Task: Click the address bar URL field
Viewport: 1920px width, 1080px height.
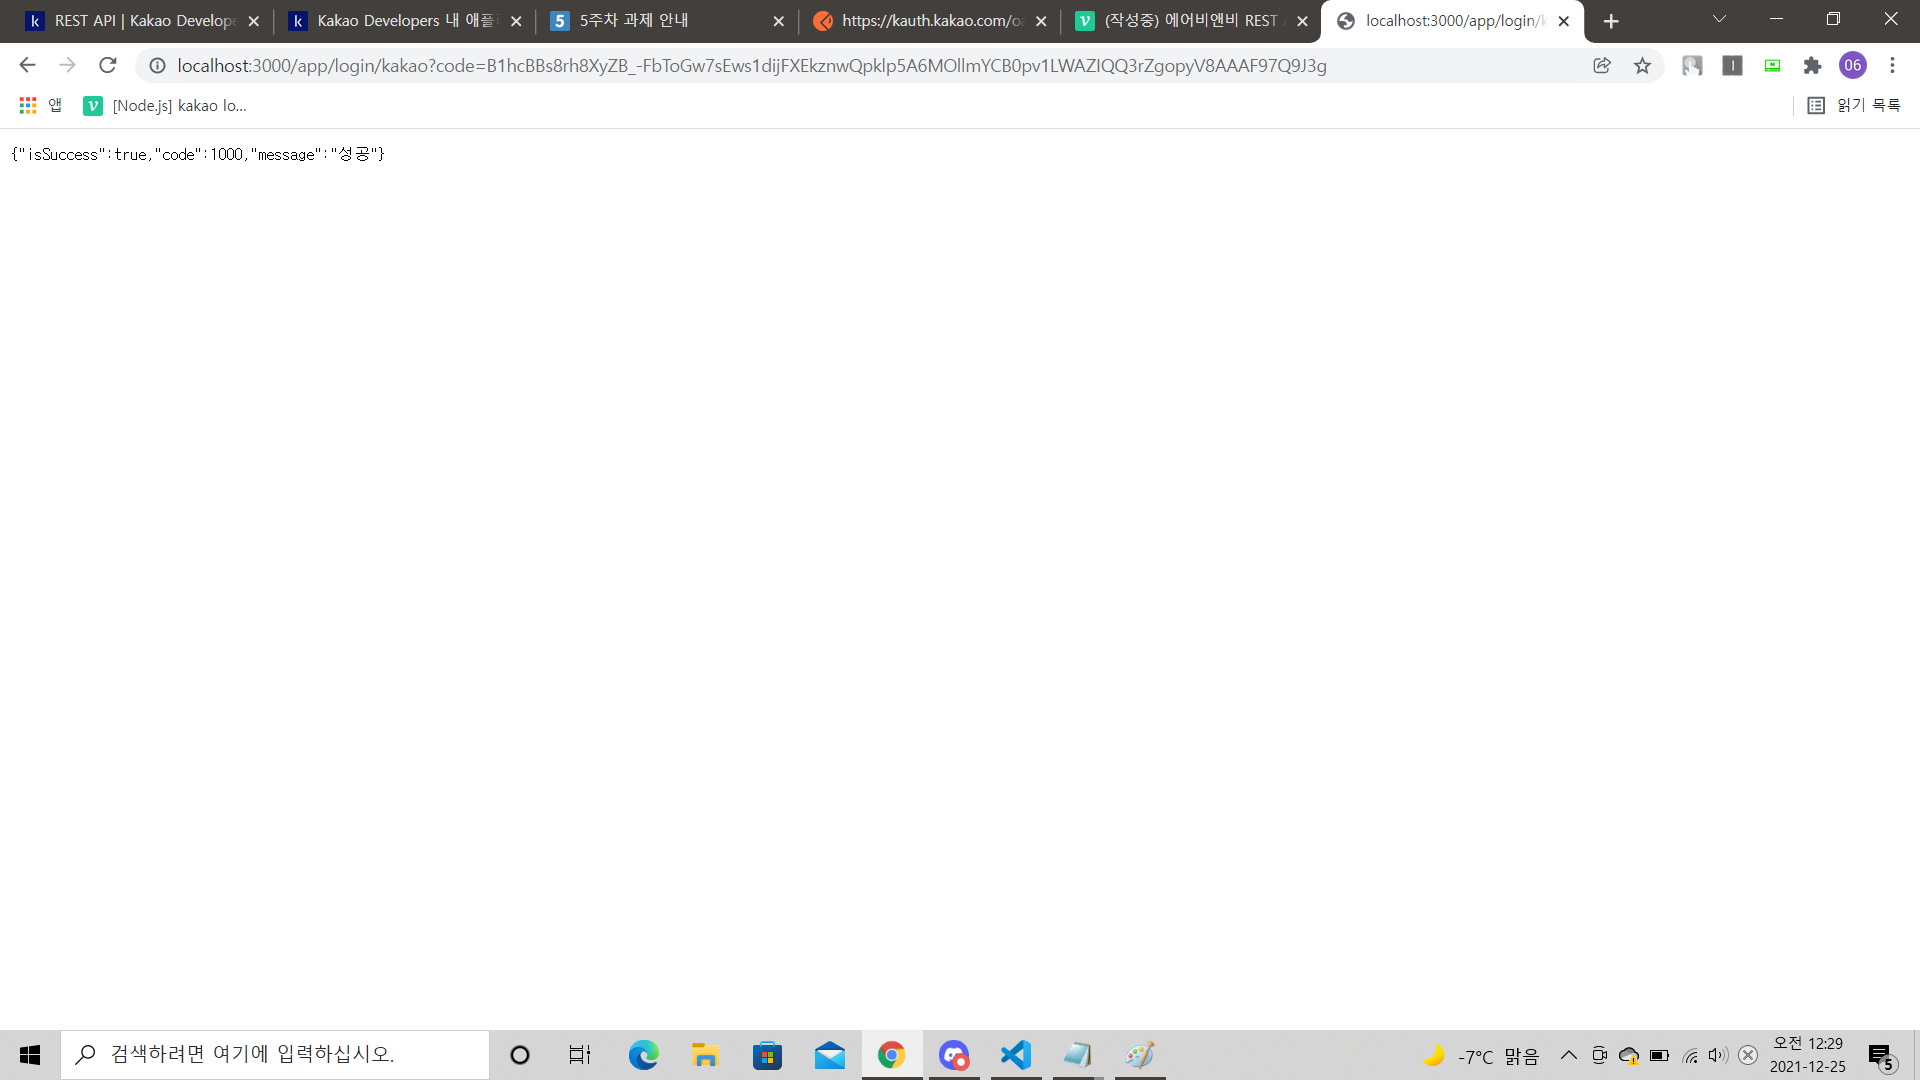Action: point(750,66)
